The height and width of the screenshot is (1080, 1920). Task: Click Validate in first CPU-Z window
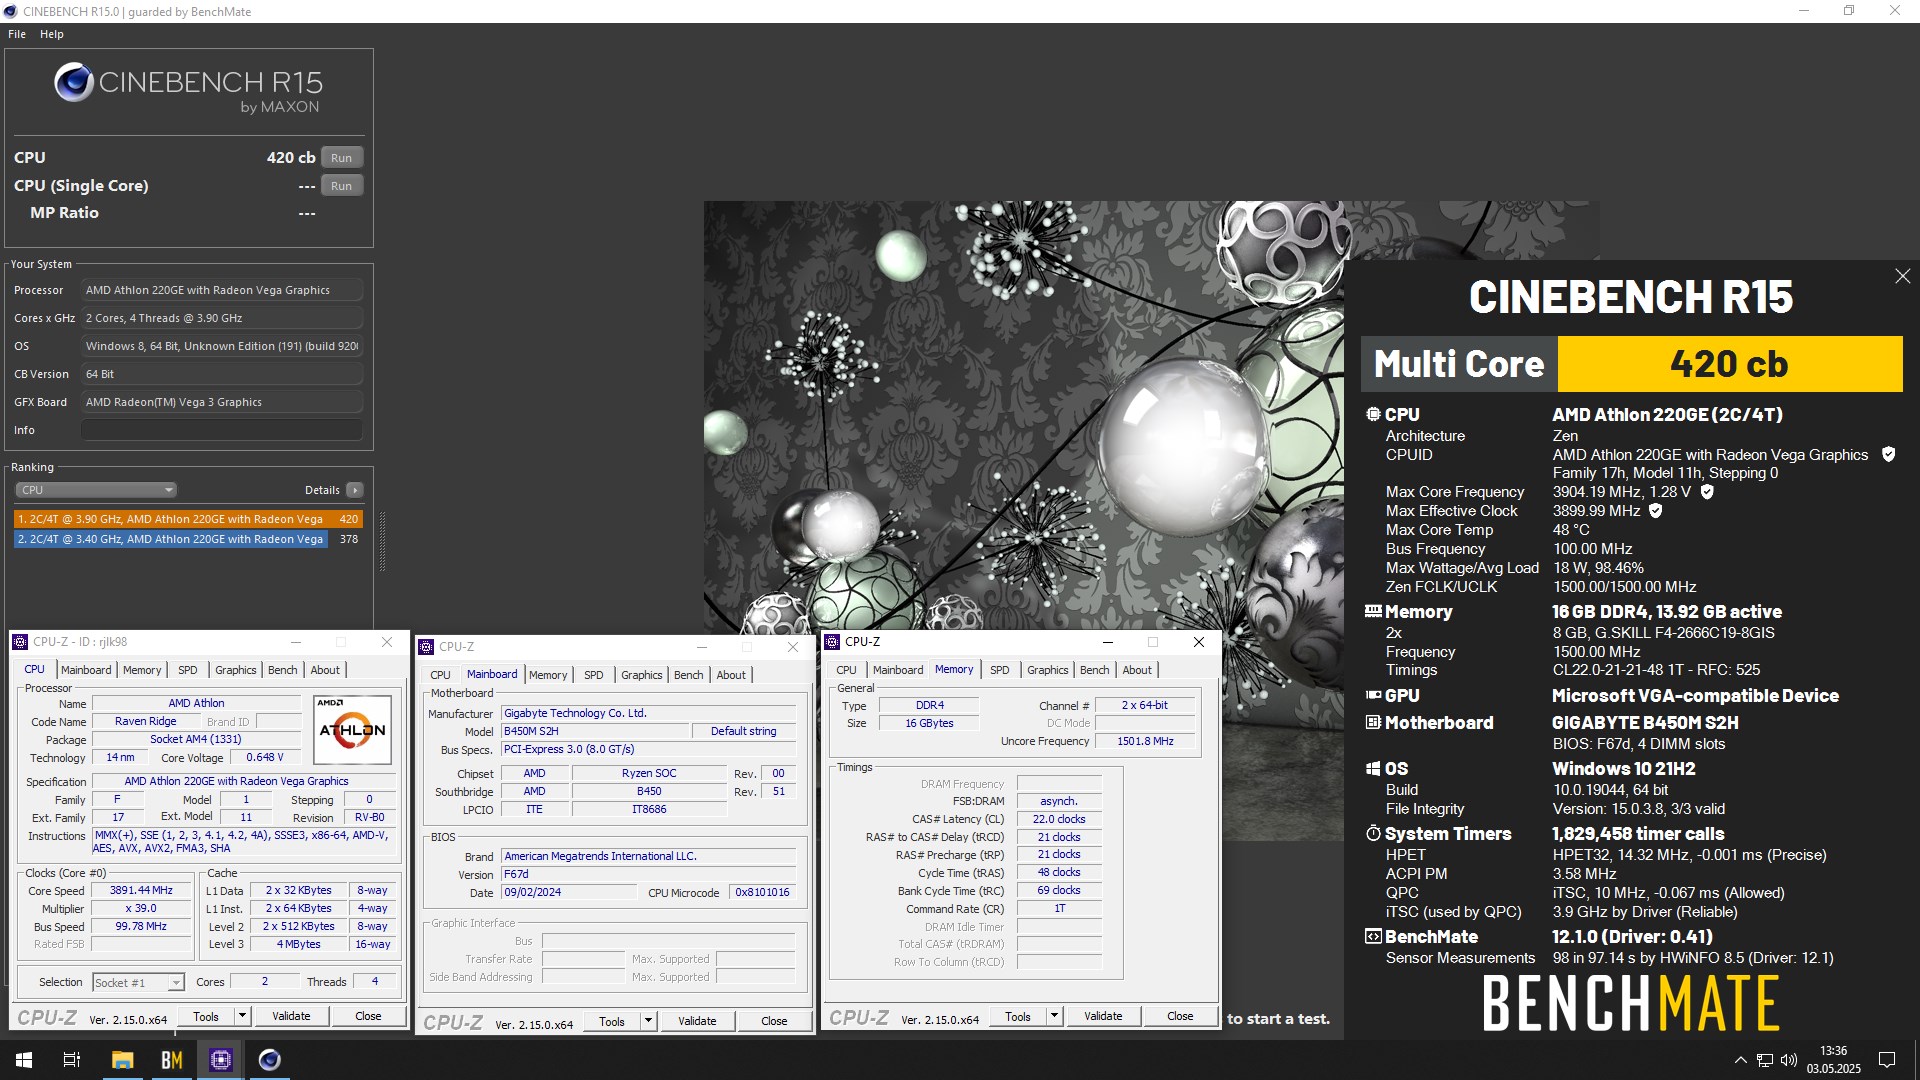291,1016
